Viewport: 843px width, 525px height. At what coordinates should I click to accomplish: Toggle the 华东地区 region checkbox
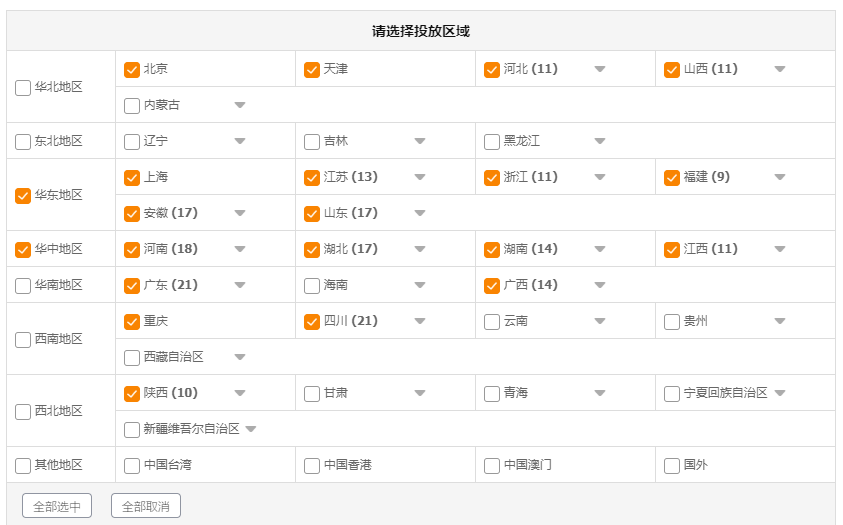23,196
